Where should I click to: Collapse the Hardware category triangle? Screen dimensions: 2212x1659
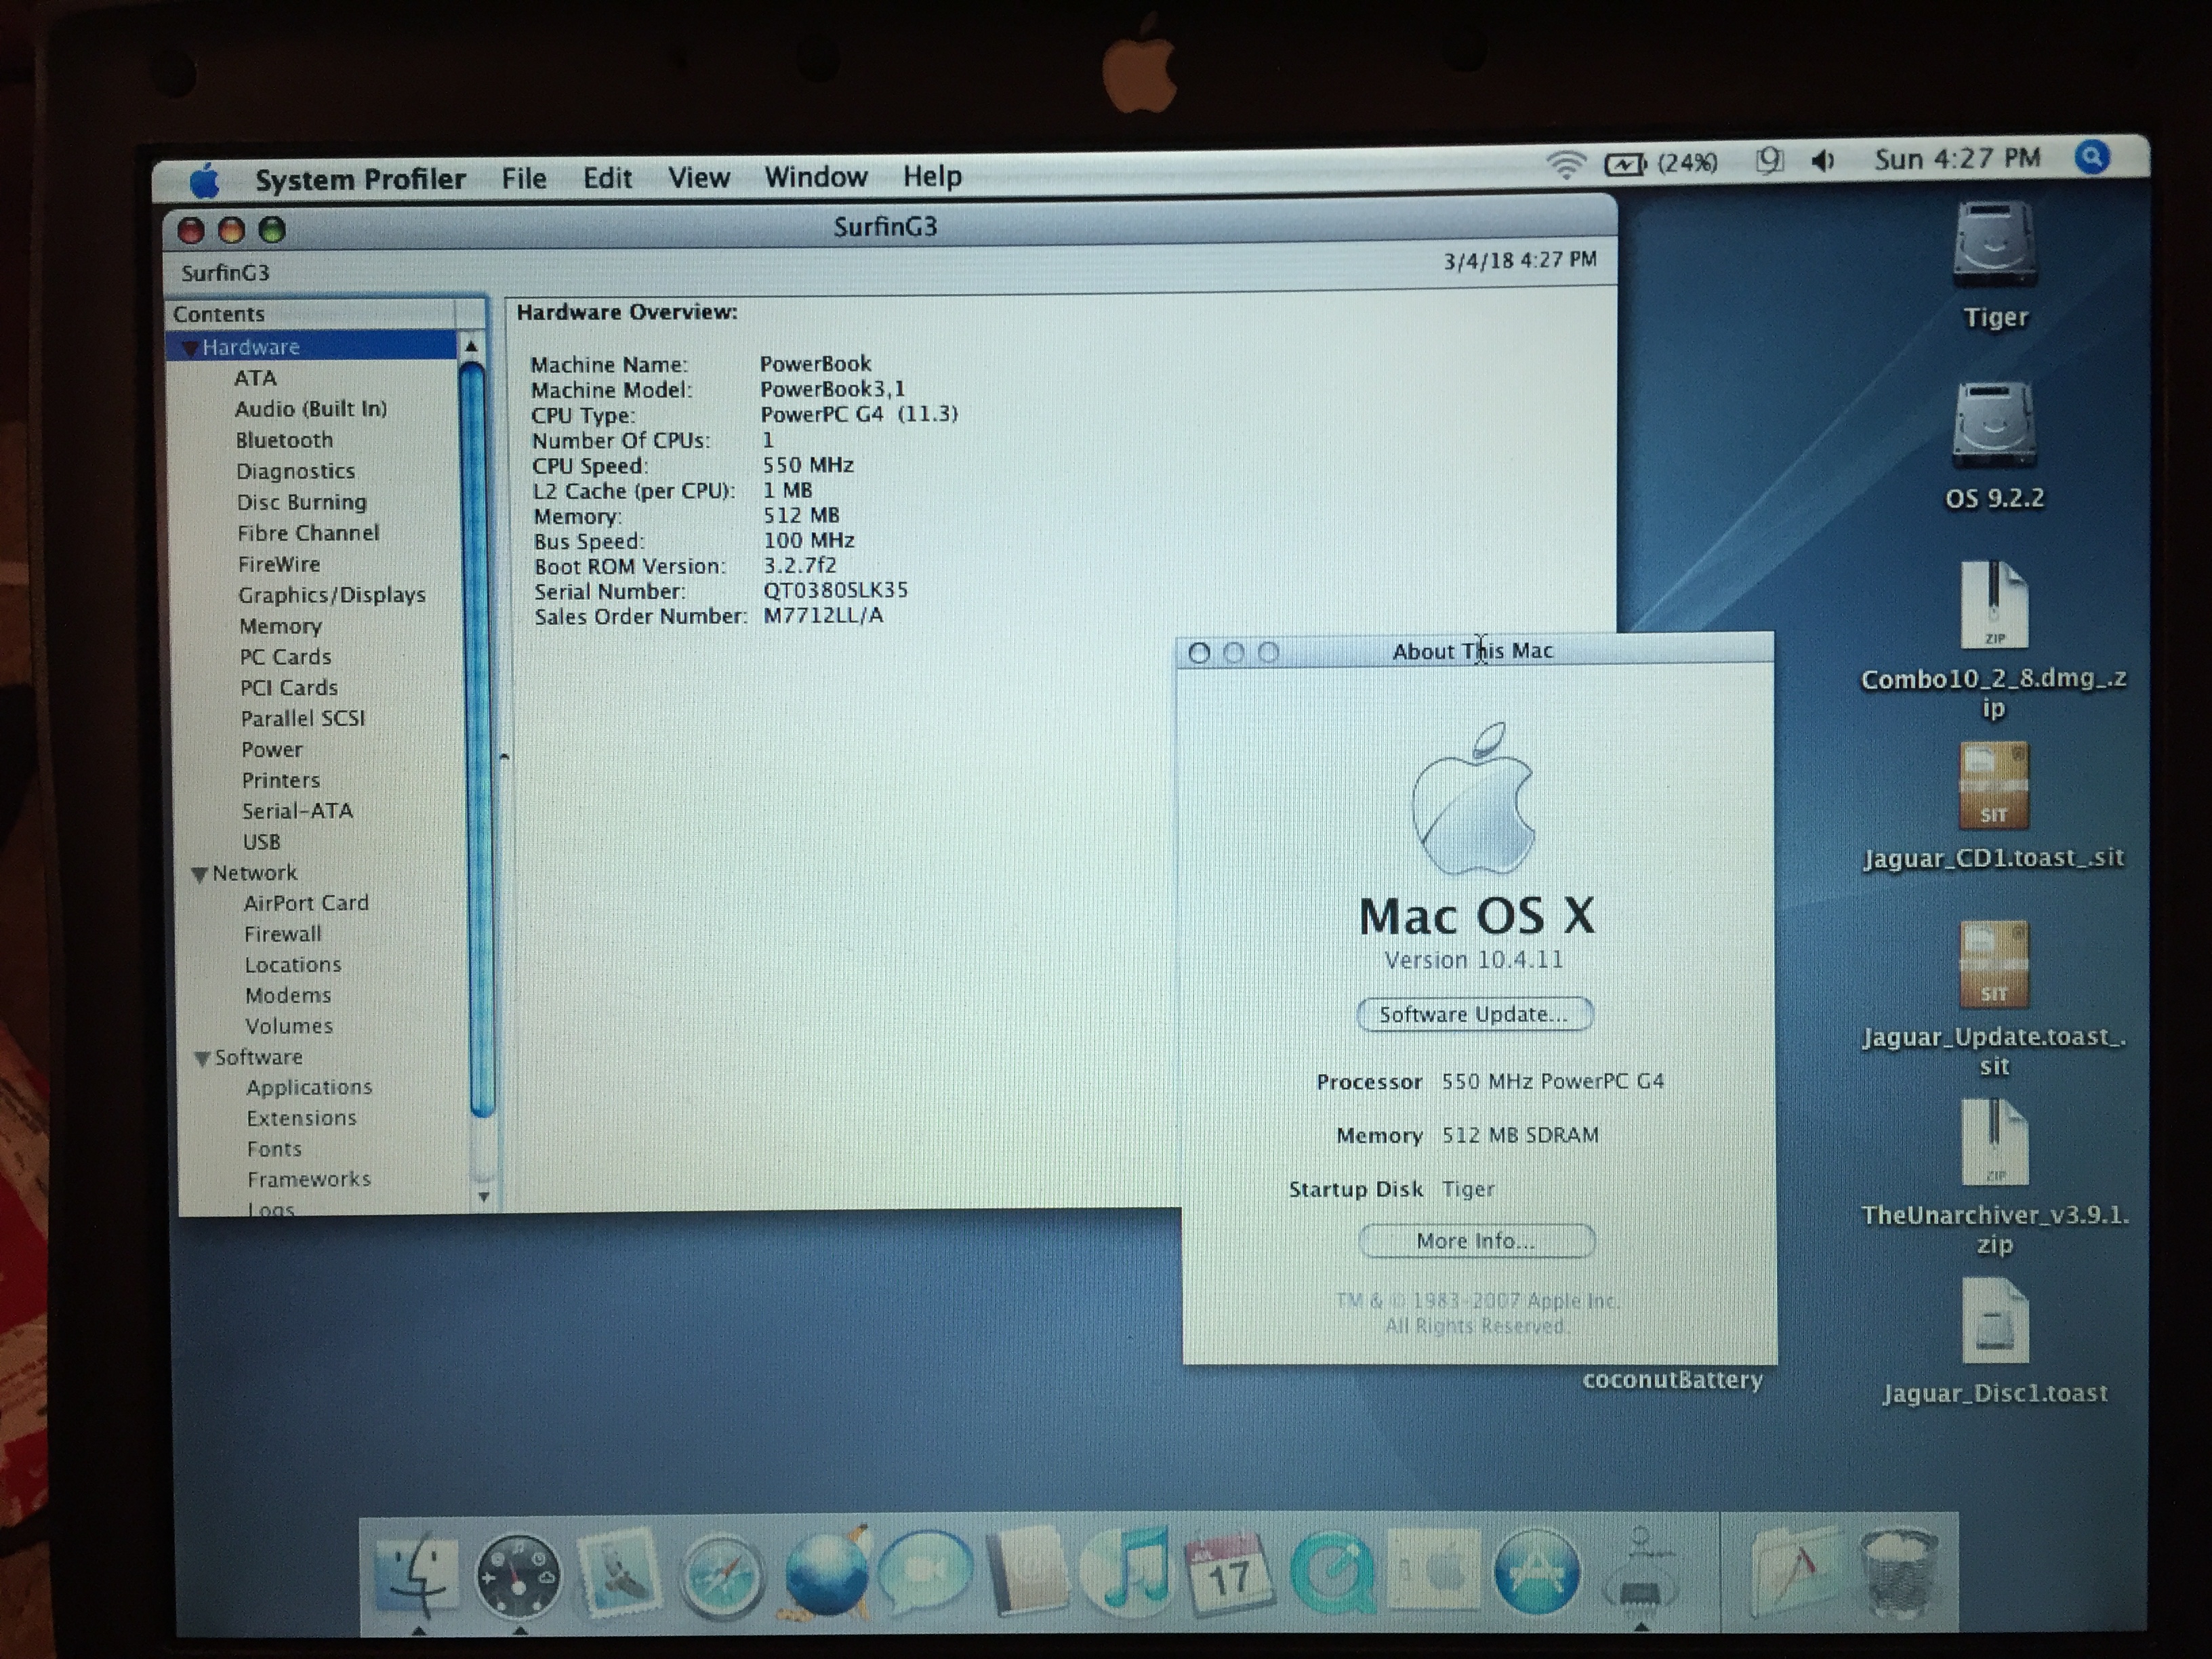[x=189, y=348]
